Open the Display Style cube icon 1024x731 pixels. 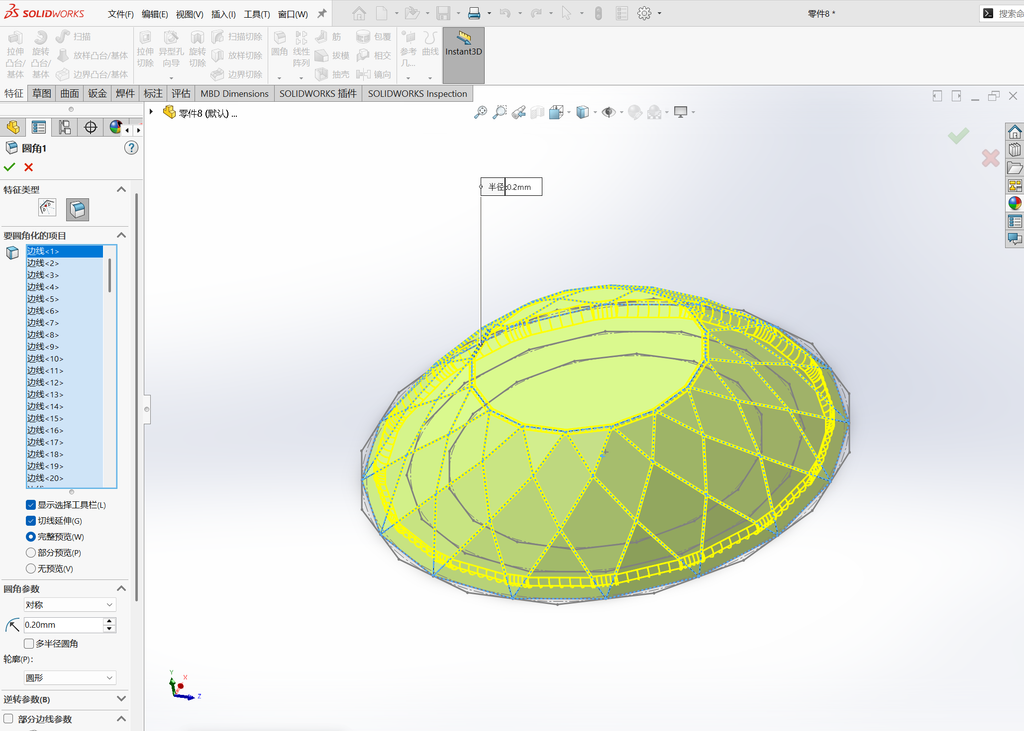pos(583,112)
